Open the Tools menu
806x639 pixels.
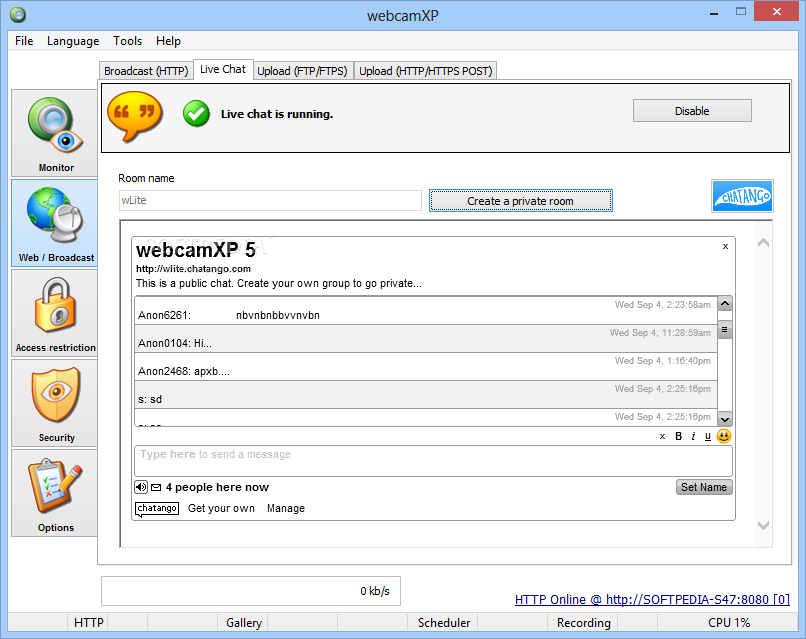tap(127, 41)
